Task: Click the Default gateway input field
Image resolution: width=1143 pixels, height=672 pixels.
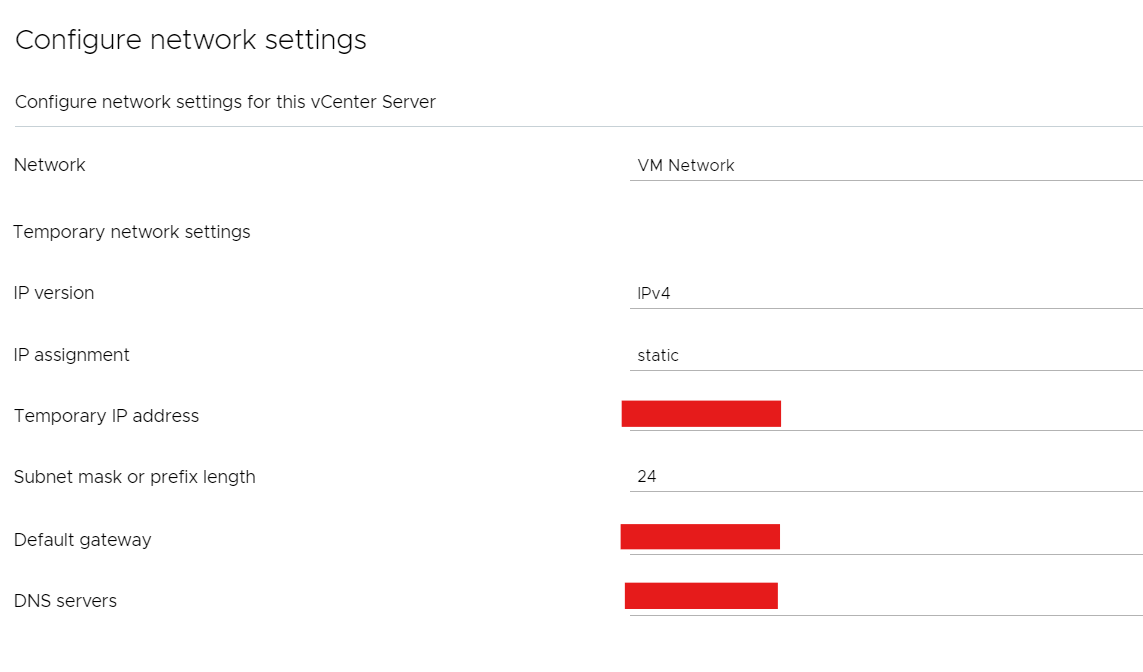Action: pos(960,539)
